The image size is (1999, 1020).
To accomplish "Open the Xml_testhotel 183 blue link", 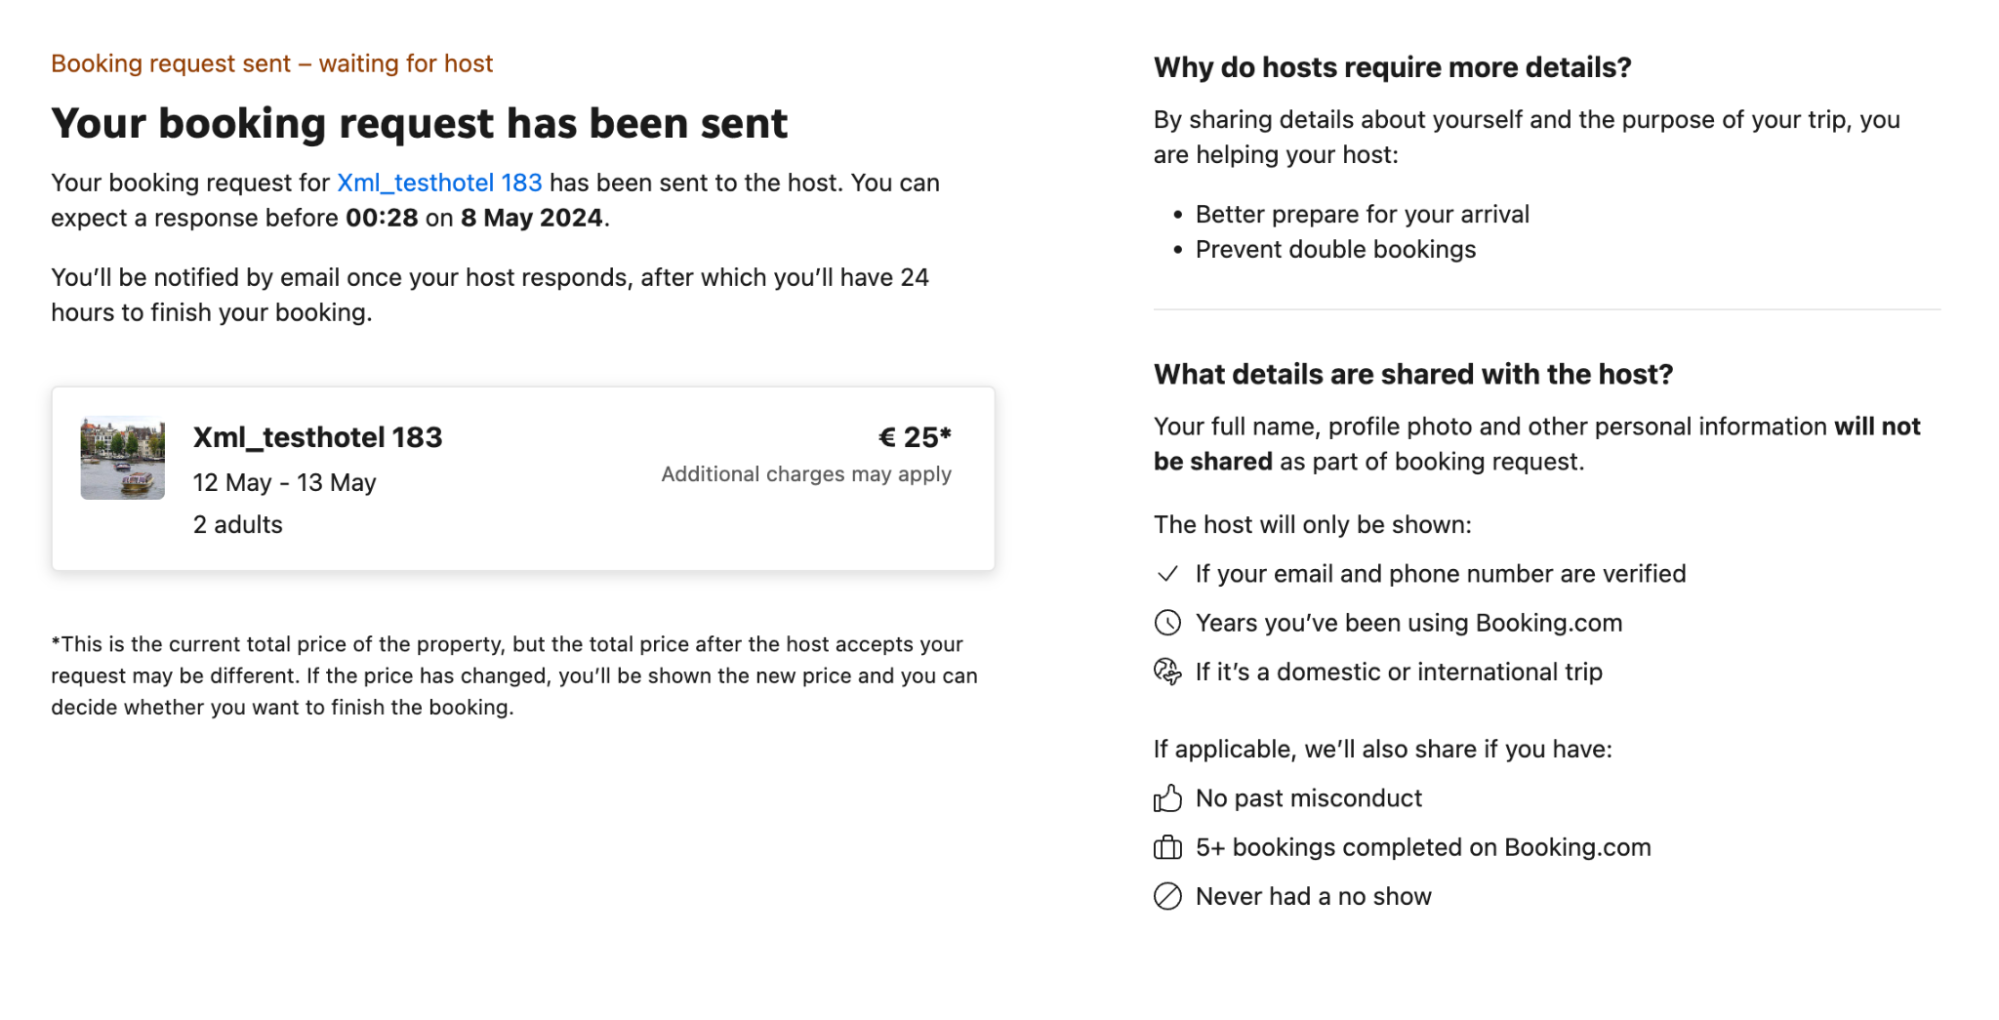I will coord(439,183).
